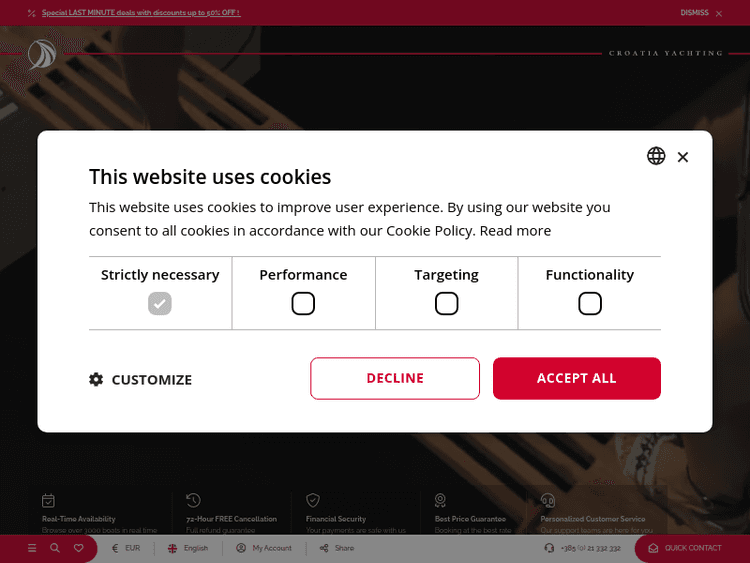This screenshot has width=750, height=563.
Task: Open the English language selector
Action: (x=188, y=548)
